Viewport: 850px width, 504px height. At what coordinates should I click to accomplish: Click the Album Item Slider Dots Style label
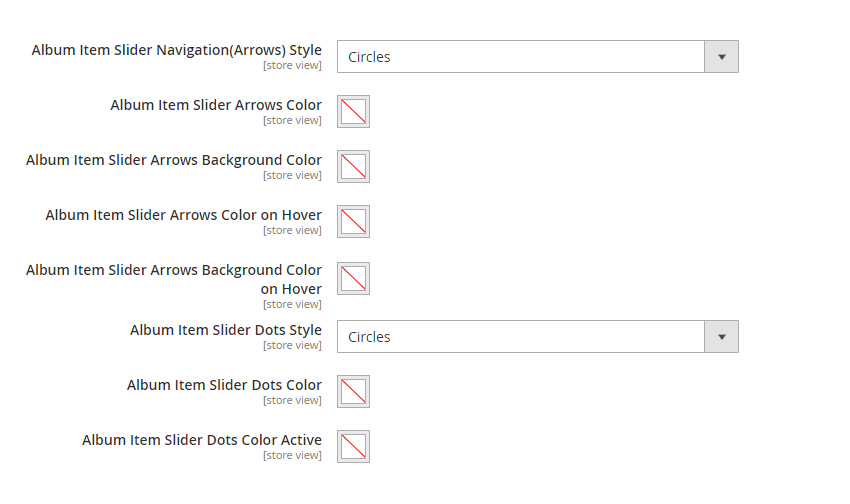226,329
